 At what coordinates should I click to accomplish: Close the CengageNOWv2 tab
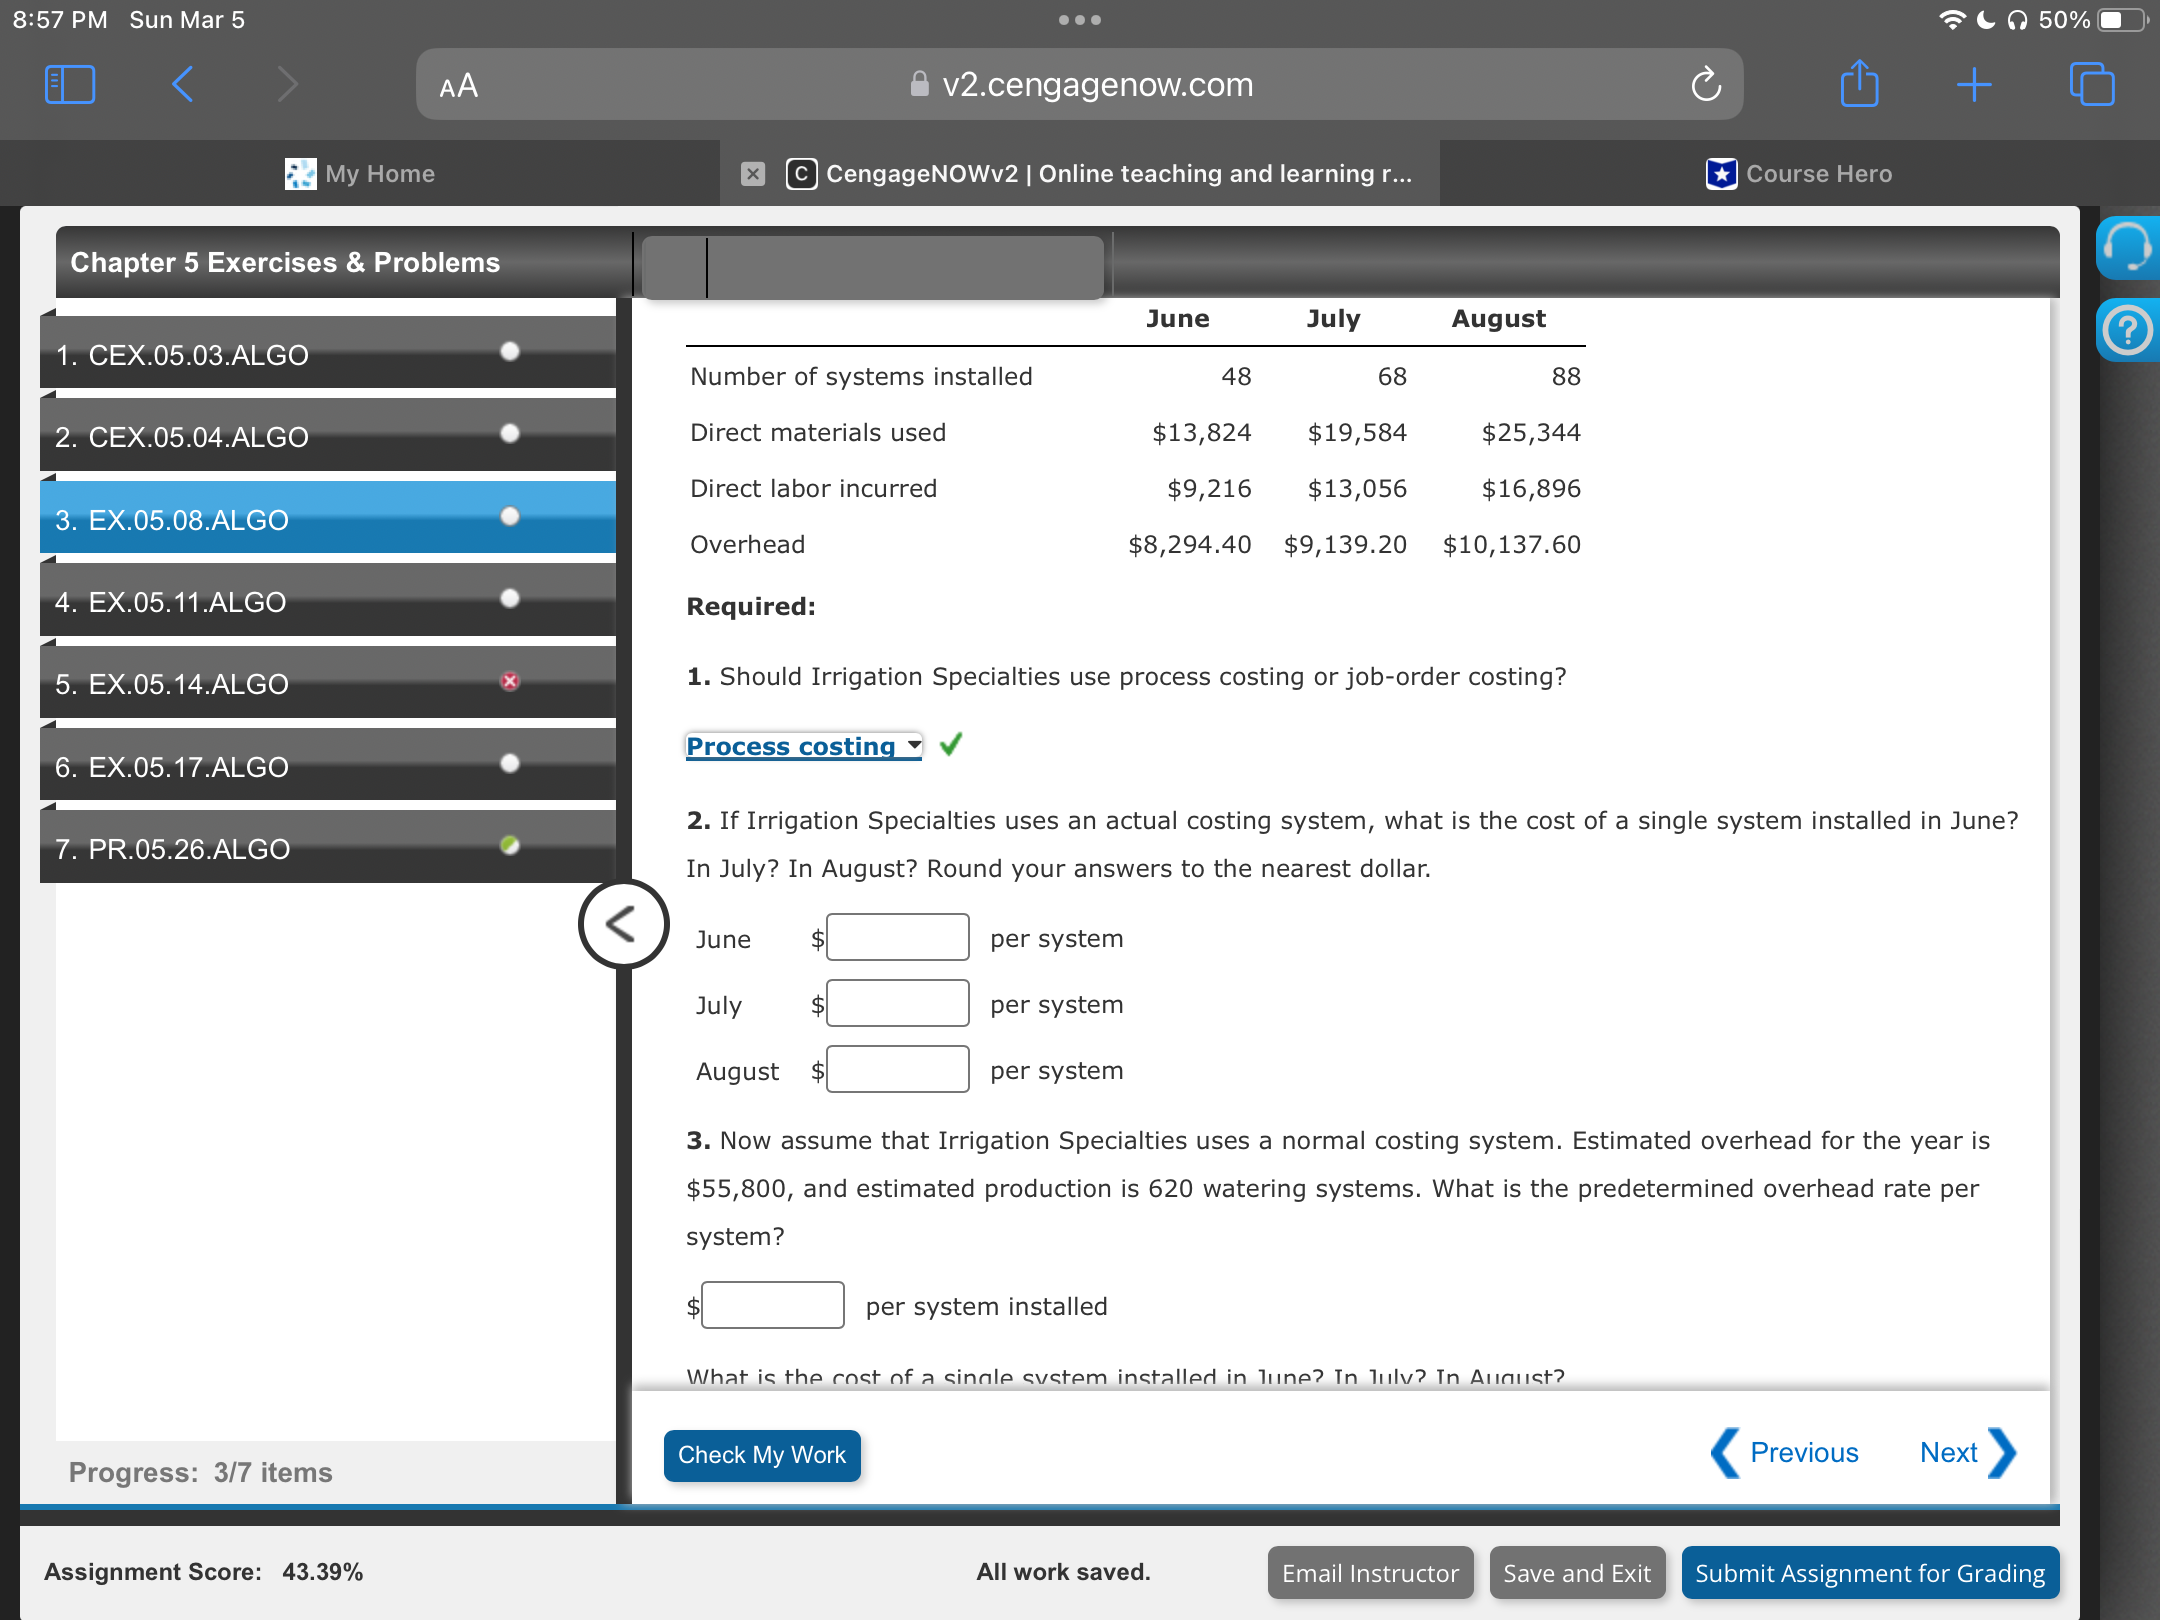(753, 174)
